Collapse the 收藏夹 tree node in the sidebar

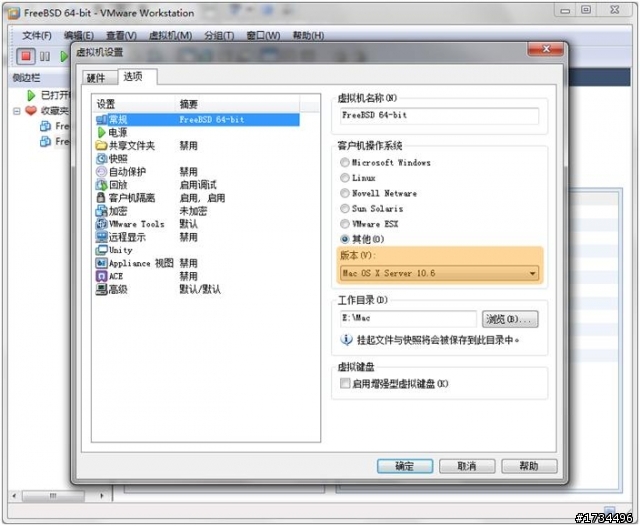[x=17, y=111]
